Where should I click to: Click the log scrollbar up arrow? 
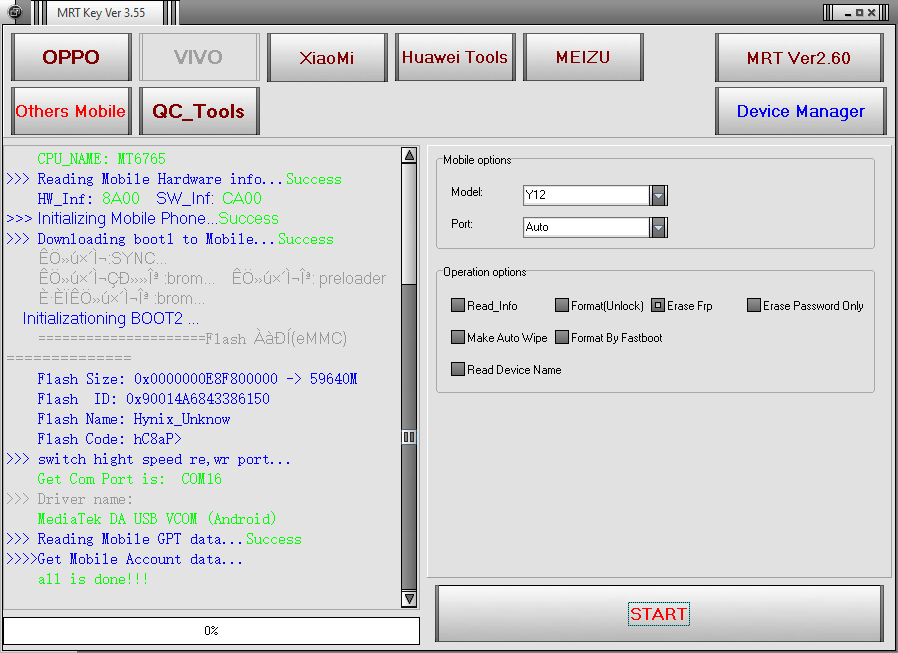409,155
